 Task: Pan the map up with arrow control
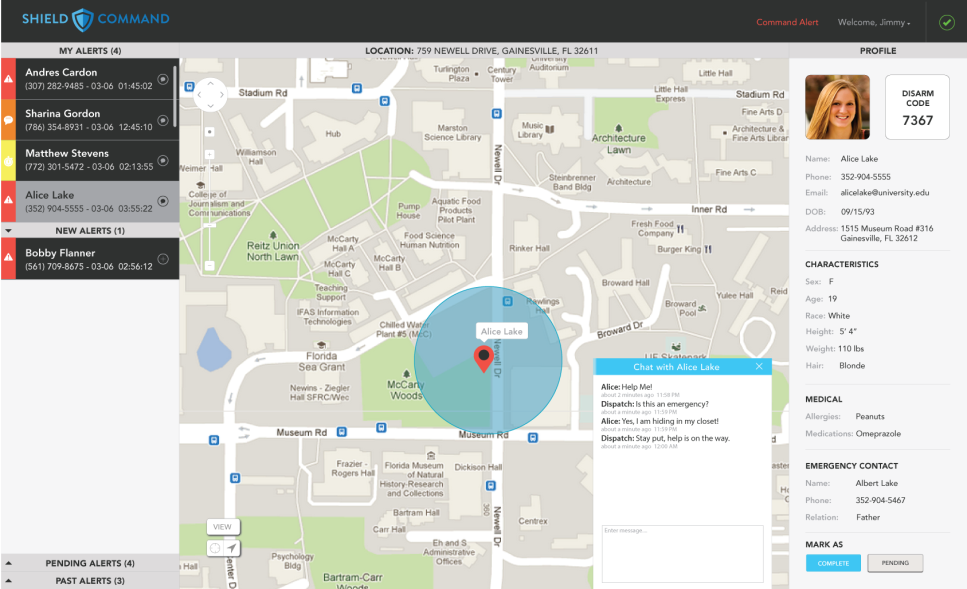(212, 84)
